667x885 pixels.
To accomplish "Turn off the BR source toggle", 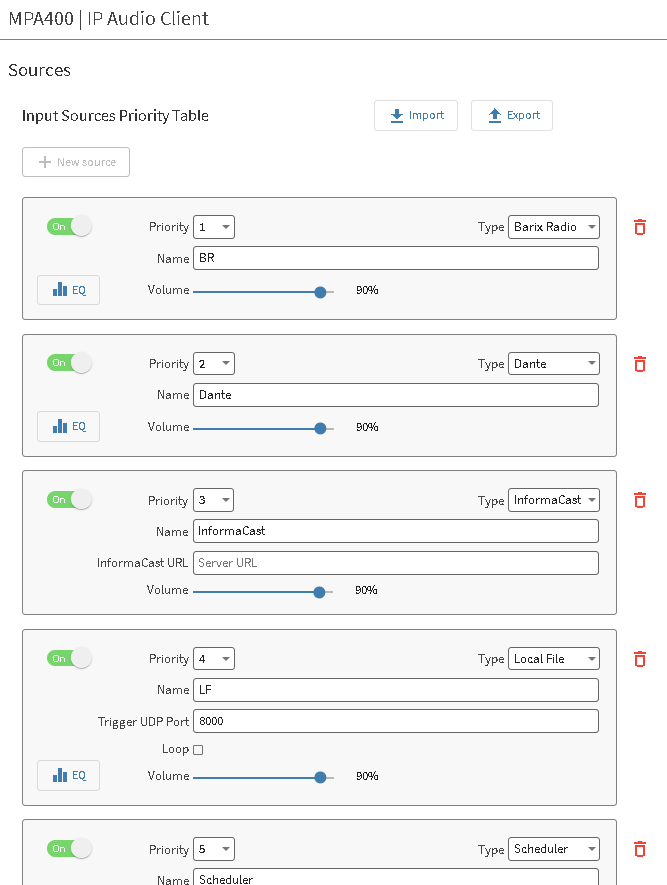I will [x=69, y=226].
